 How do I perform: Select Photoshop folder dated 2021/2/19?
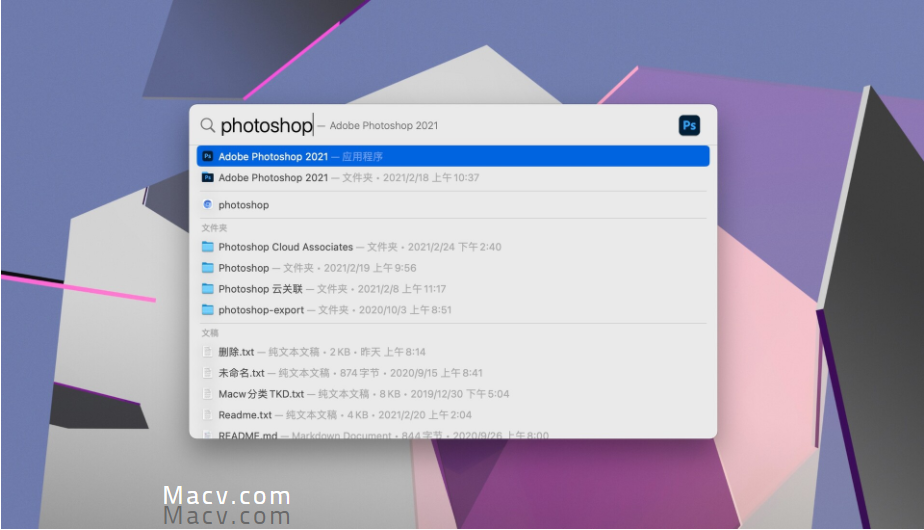tap(453, 268)
